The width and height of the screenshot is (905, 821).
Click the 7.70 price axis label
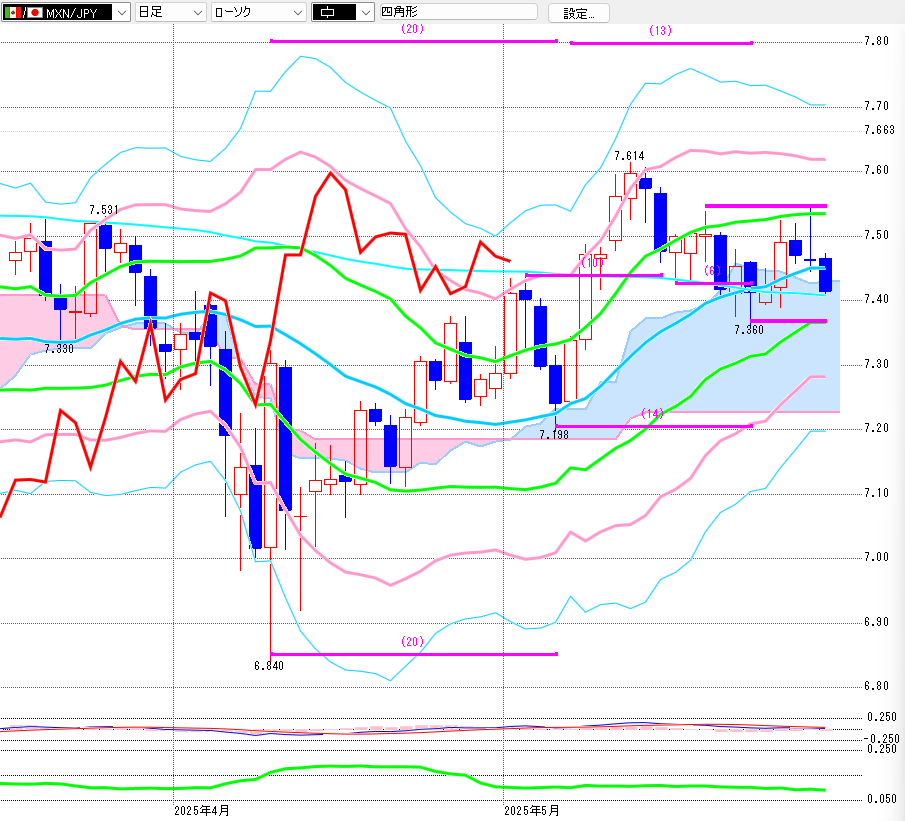tap(876, 106)
